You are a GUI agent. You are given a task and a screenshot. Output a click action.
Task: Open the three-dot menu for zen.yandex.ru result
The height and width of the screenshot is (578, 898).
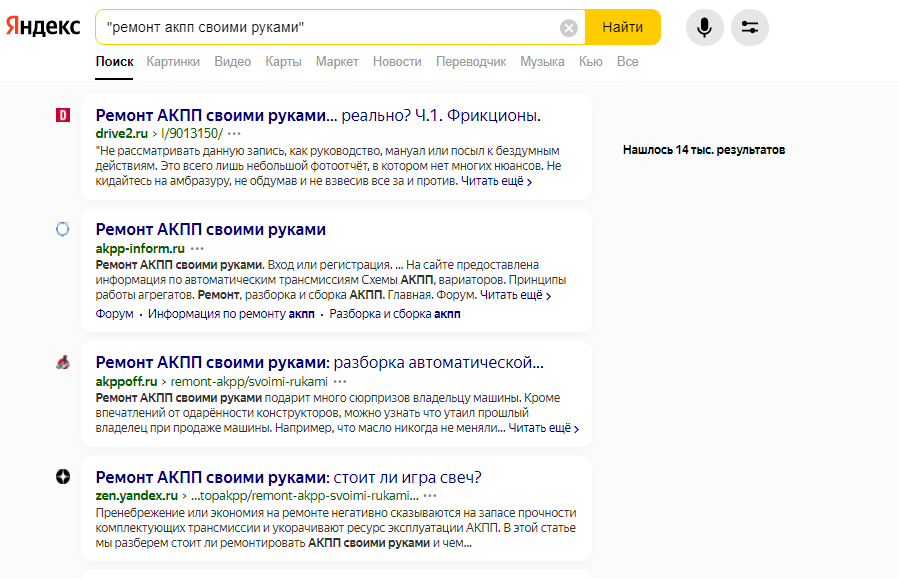430,496
